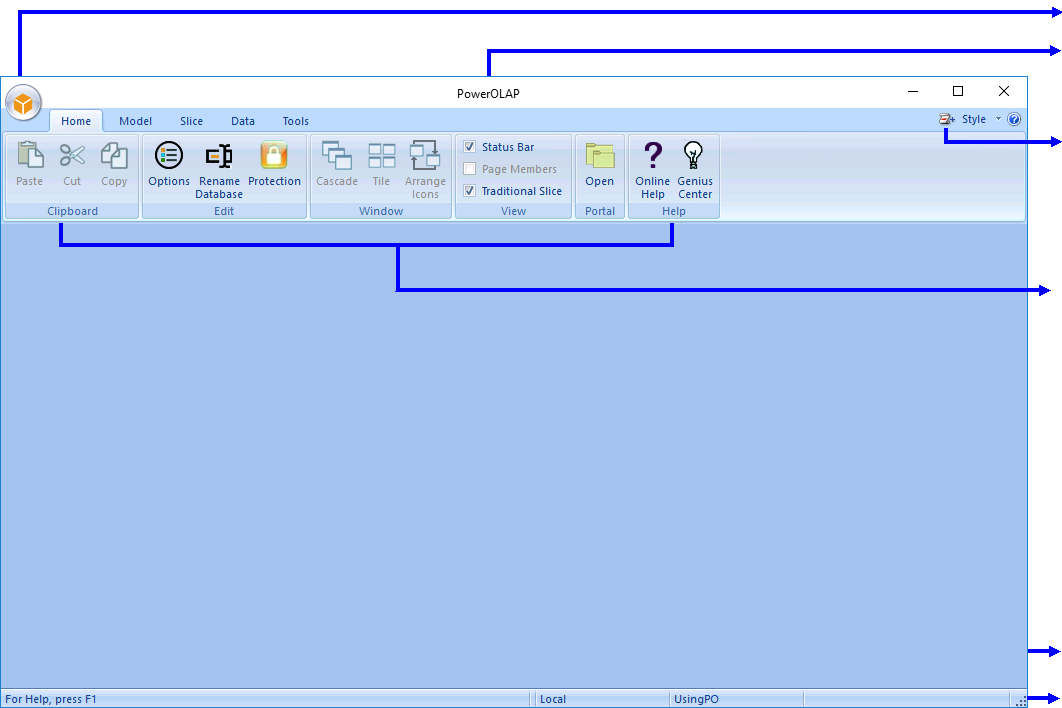Go to the Tools ribbon tab
The height and width of the screenshot is (708, 1062).
coord(295,121)
